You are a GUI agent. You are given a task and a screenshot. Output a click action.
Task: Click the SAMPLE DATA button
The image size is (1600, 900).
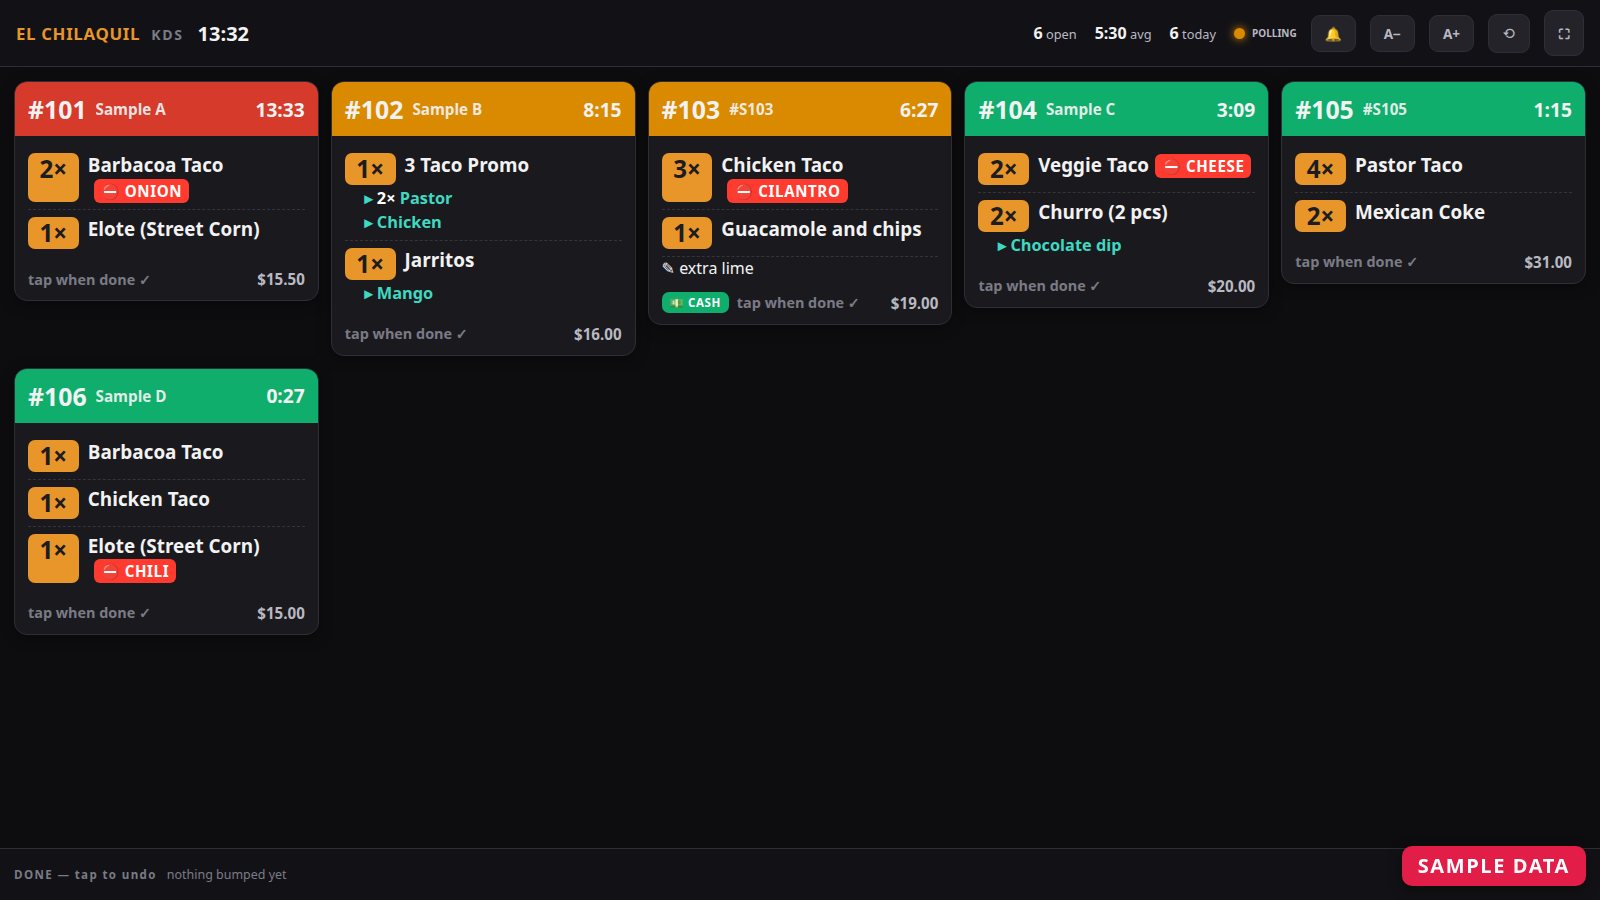1493,866
